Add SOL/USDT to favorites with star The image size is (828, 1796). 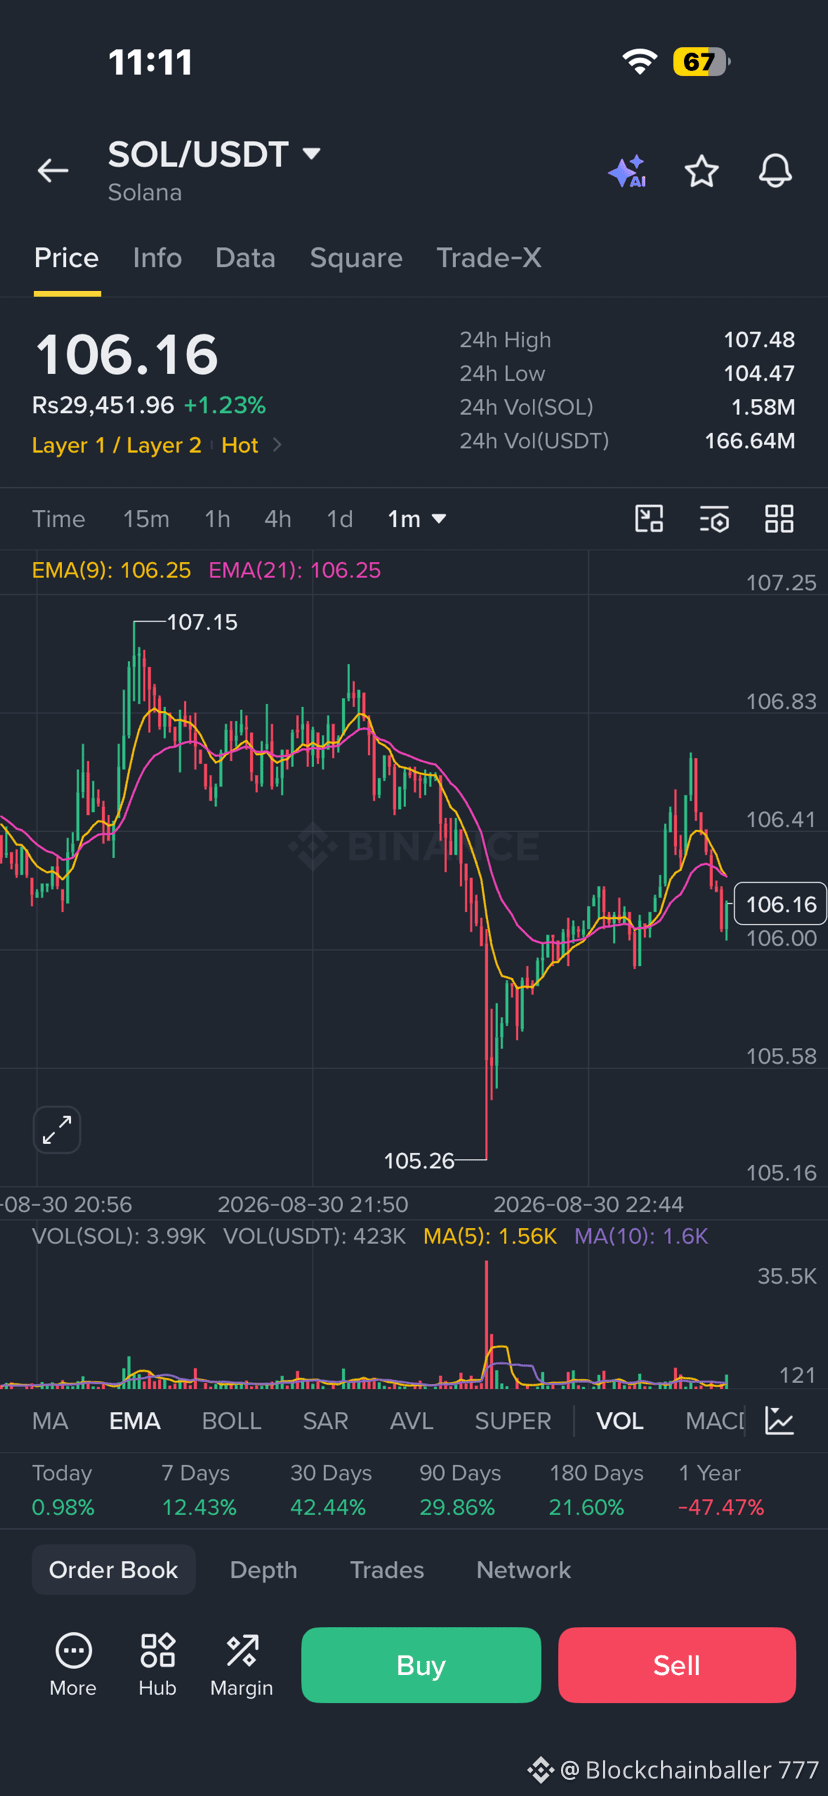tap(702, 171)
